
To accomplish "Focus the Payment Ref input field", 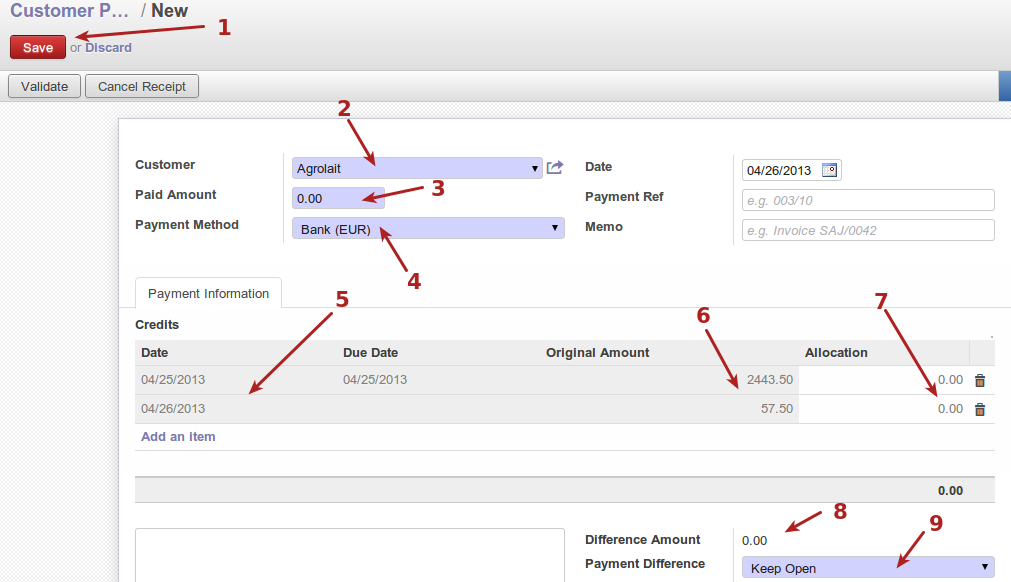I will click(867, 200).
